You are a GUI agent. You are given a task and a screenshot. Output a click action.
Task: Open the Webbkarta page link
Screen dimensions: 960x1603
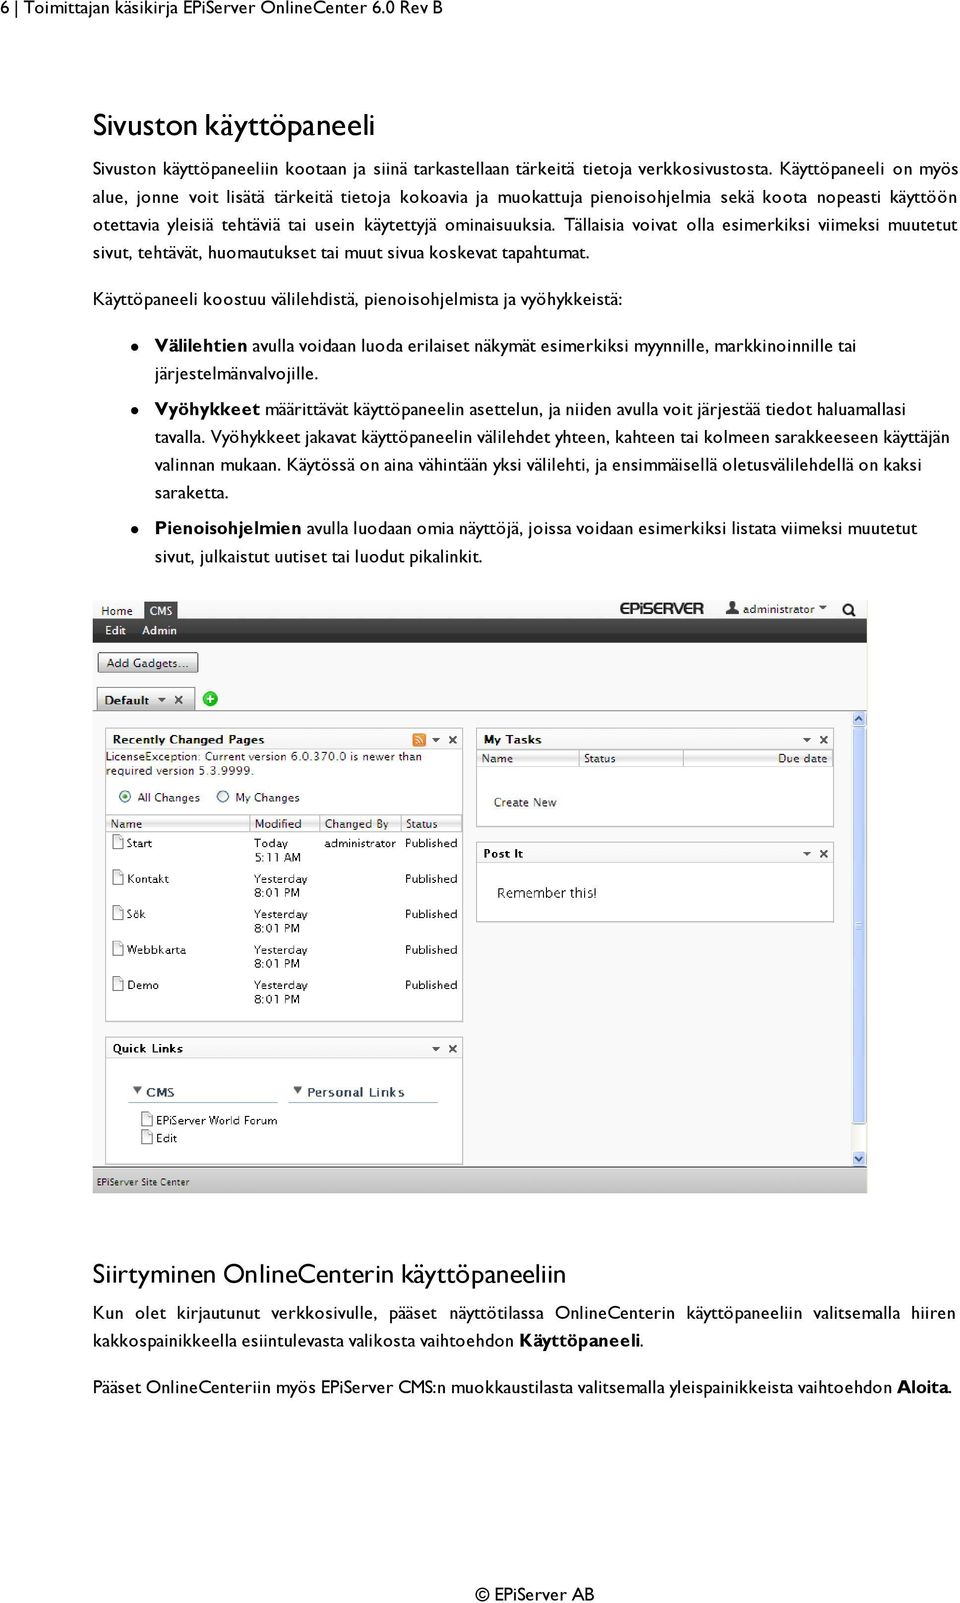tap(157, 949)
